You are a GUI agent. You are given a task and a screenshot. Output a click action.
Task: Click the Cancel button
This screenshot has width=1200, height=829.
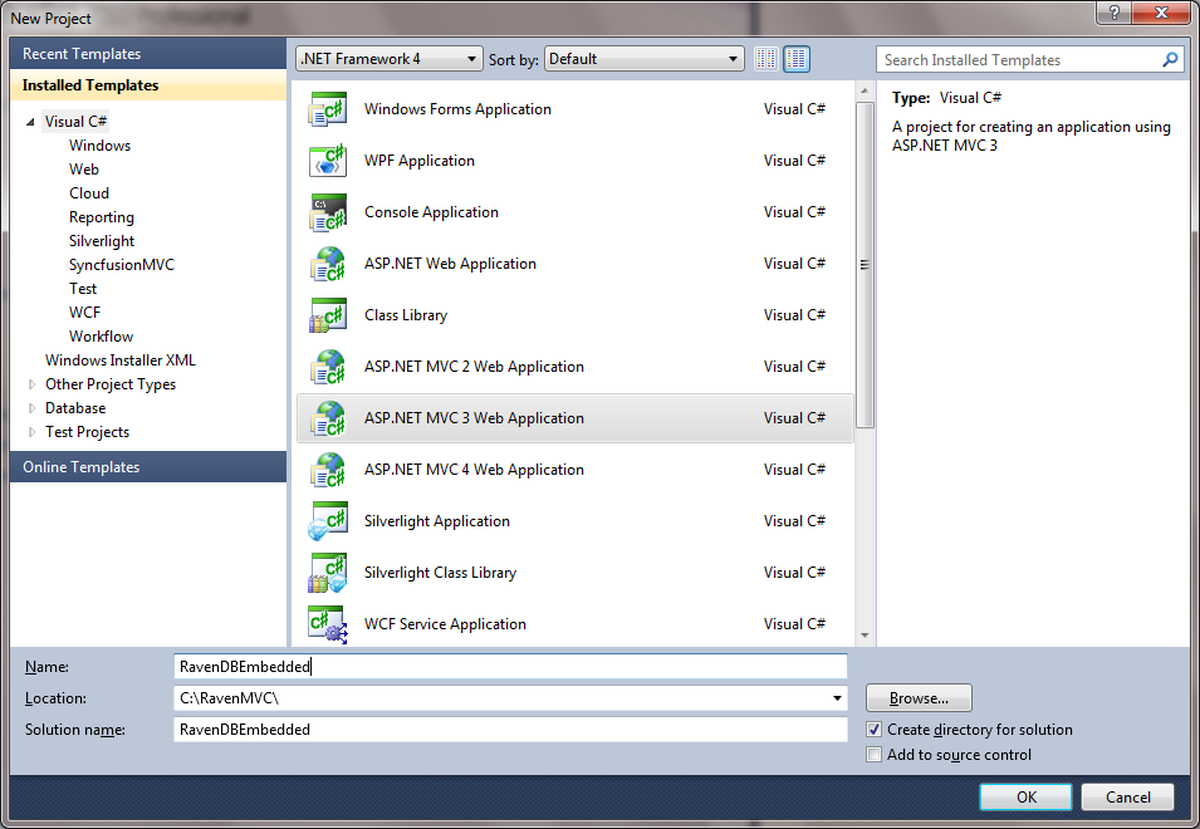1128,797
